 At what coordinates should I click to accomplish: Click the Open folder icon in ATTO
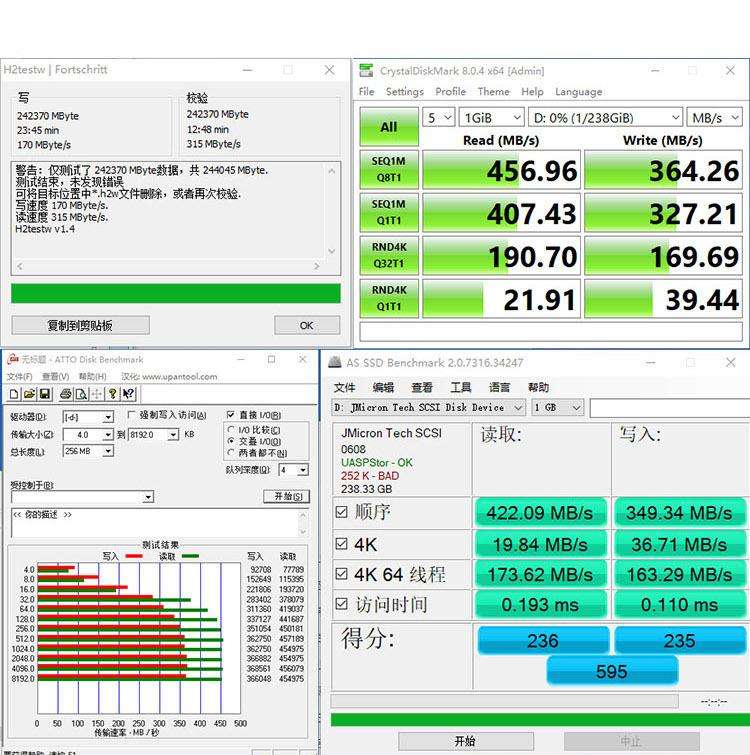pos(29,394)
